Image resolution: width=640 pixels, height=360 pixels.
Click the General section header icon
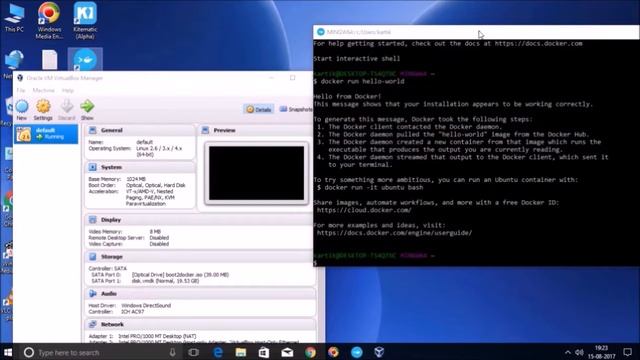(93, 130)
